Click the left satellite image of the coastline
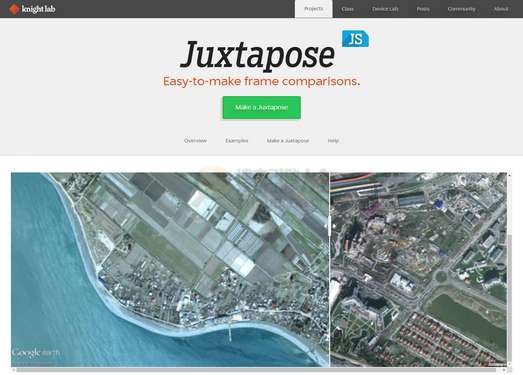The height and width of the screenshot is (375, 523). point(170,270)
